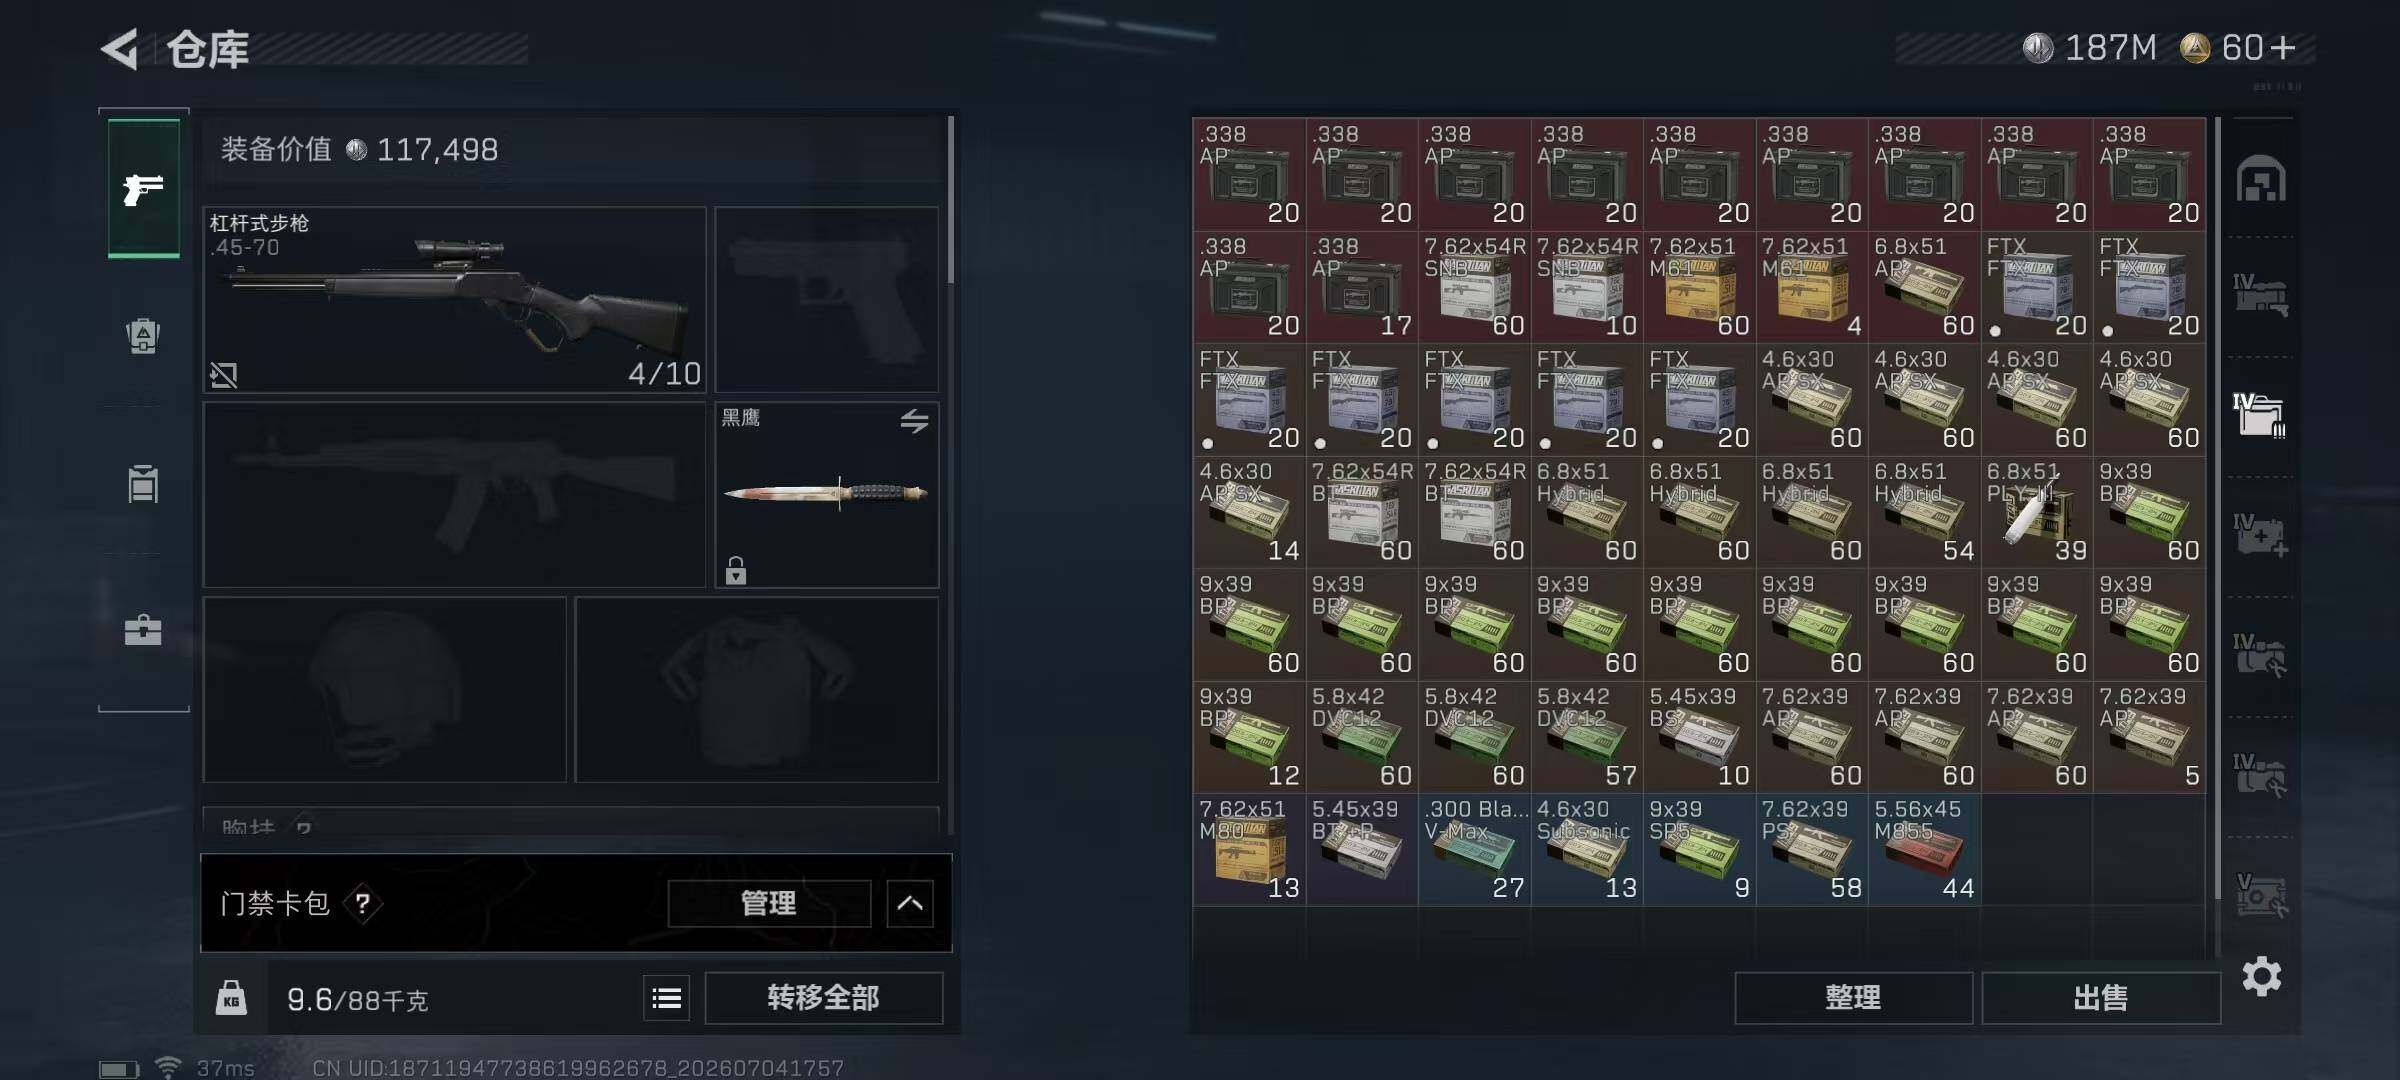Click the 转移全部 transfer all button
2400x1080 pixels.
point(824,998)
